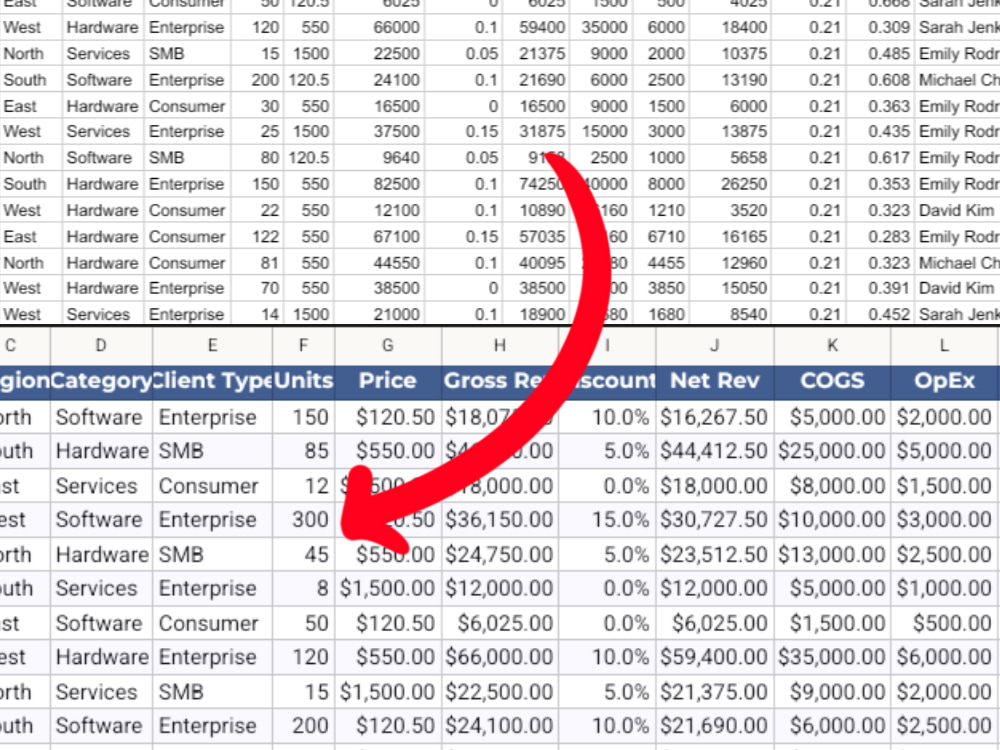Screen dimensions: 1000x750
Task: Select column E header in formatted table
Action: [x=212, y=346]
